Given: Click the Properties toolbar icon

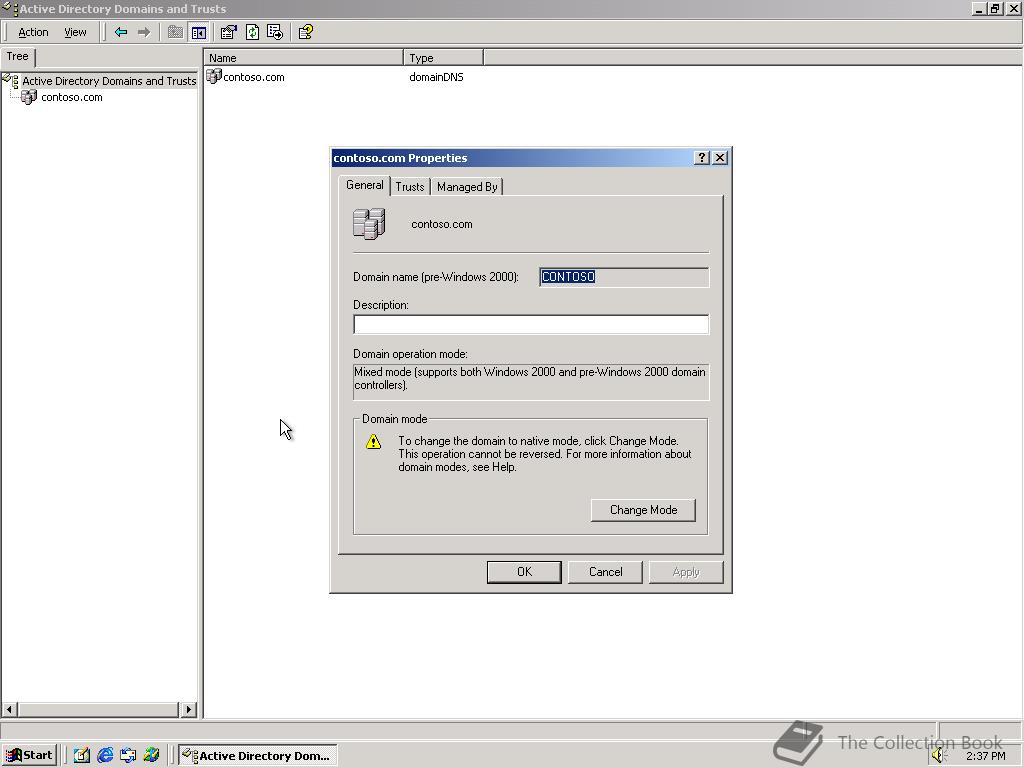Looking at the screenshot, I should 228,32.
